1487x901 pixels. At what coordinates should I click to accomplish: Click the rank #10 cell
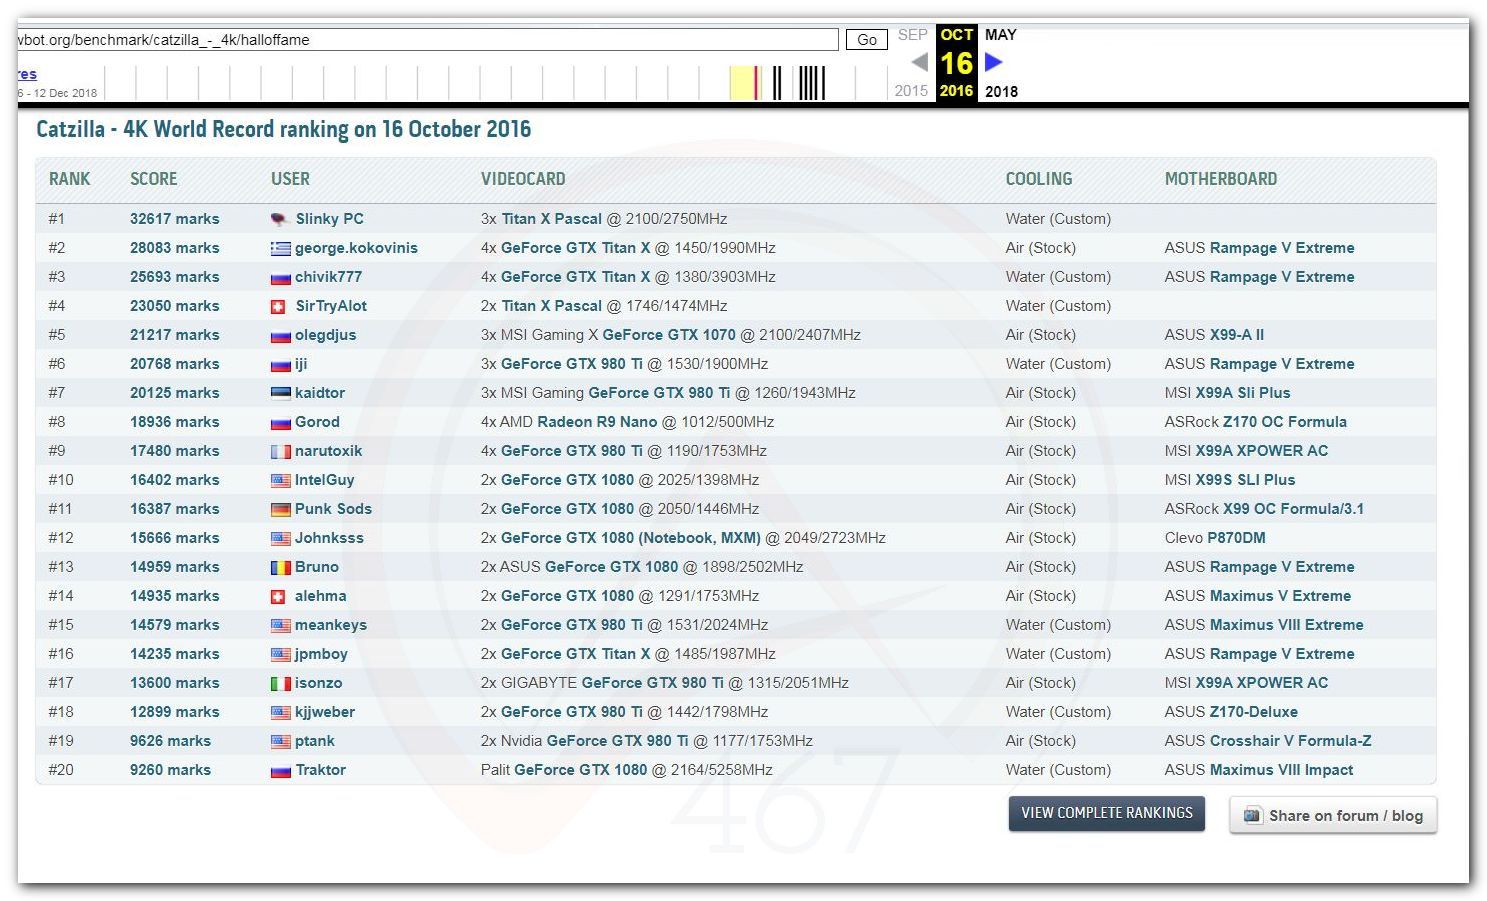click(x=61, y=480)
